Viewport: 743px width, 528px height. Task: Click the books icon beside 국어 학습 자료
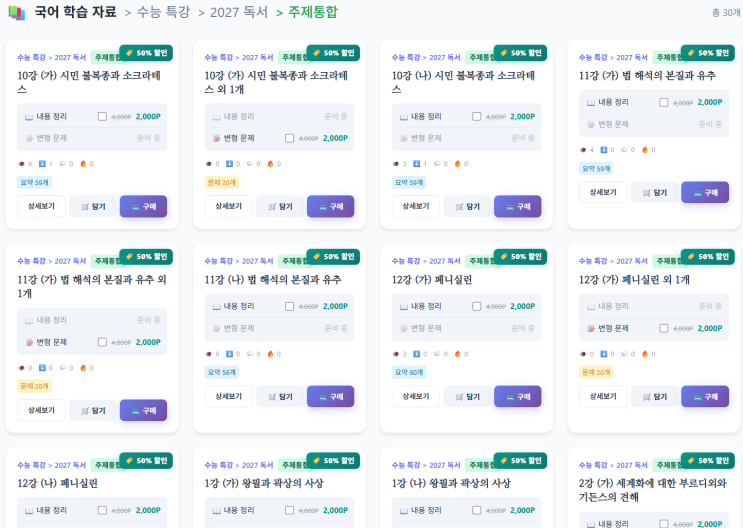coord(16,13)
